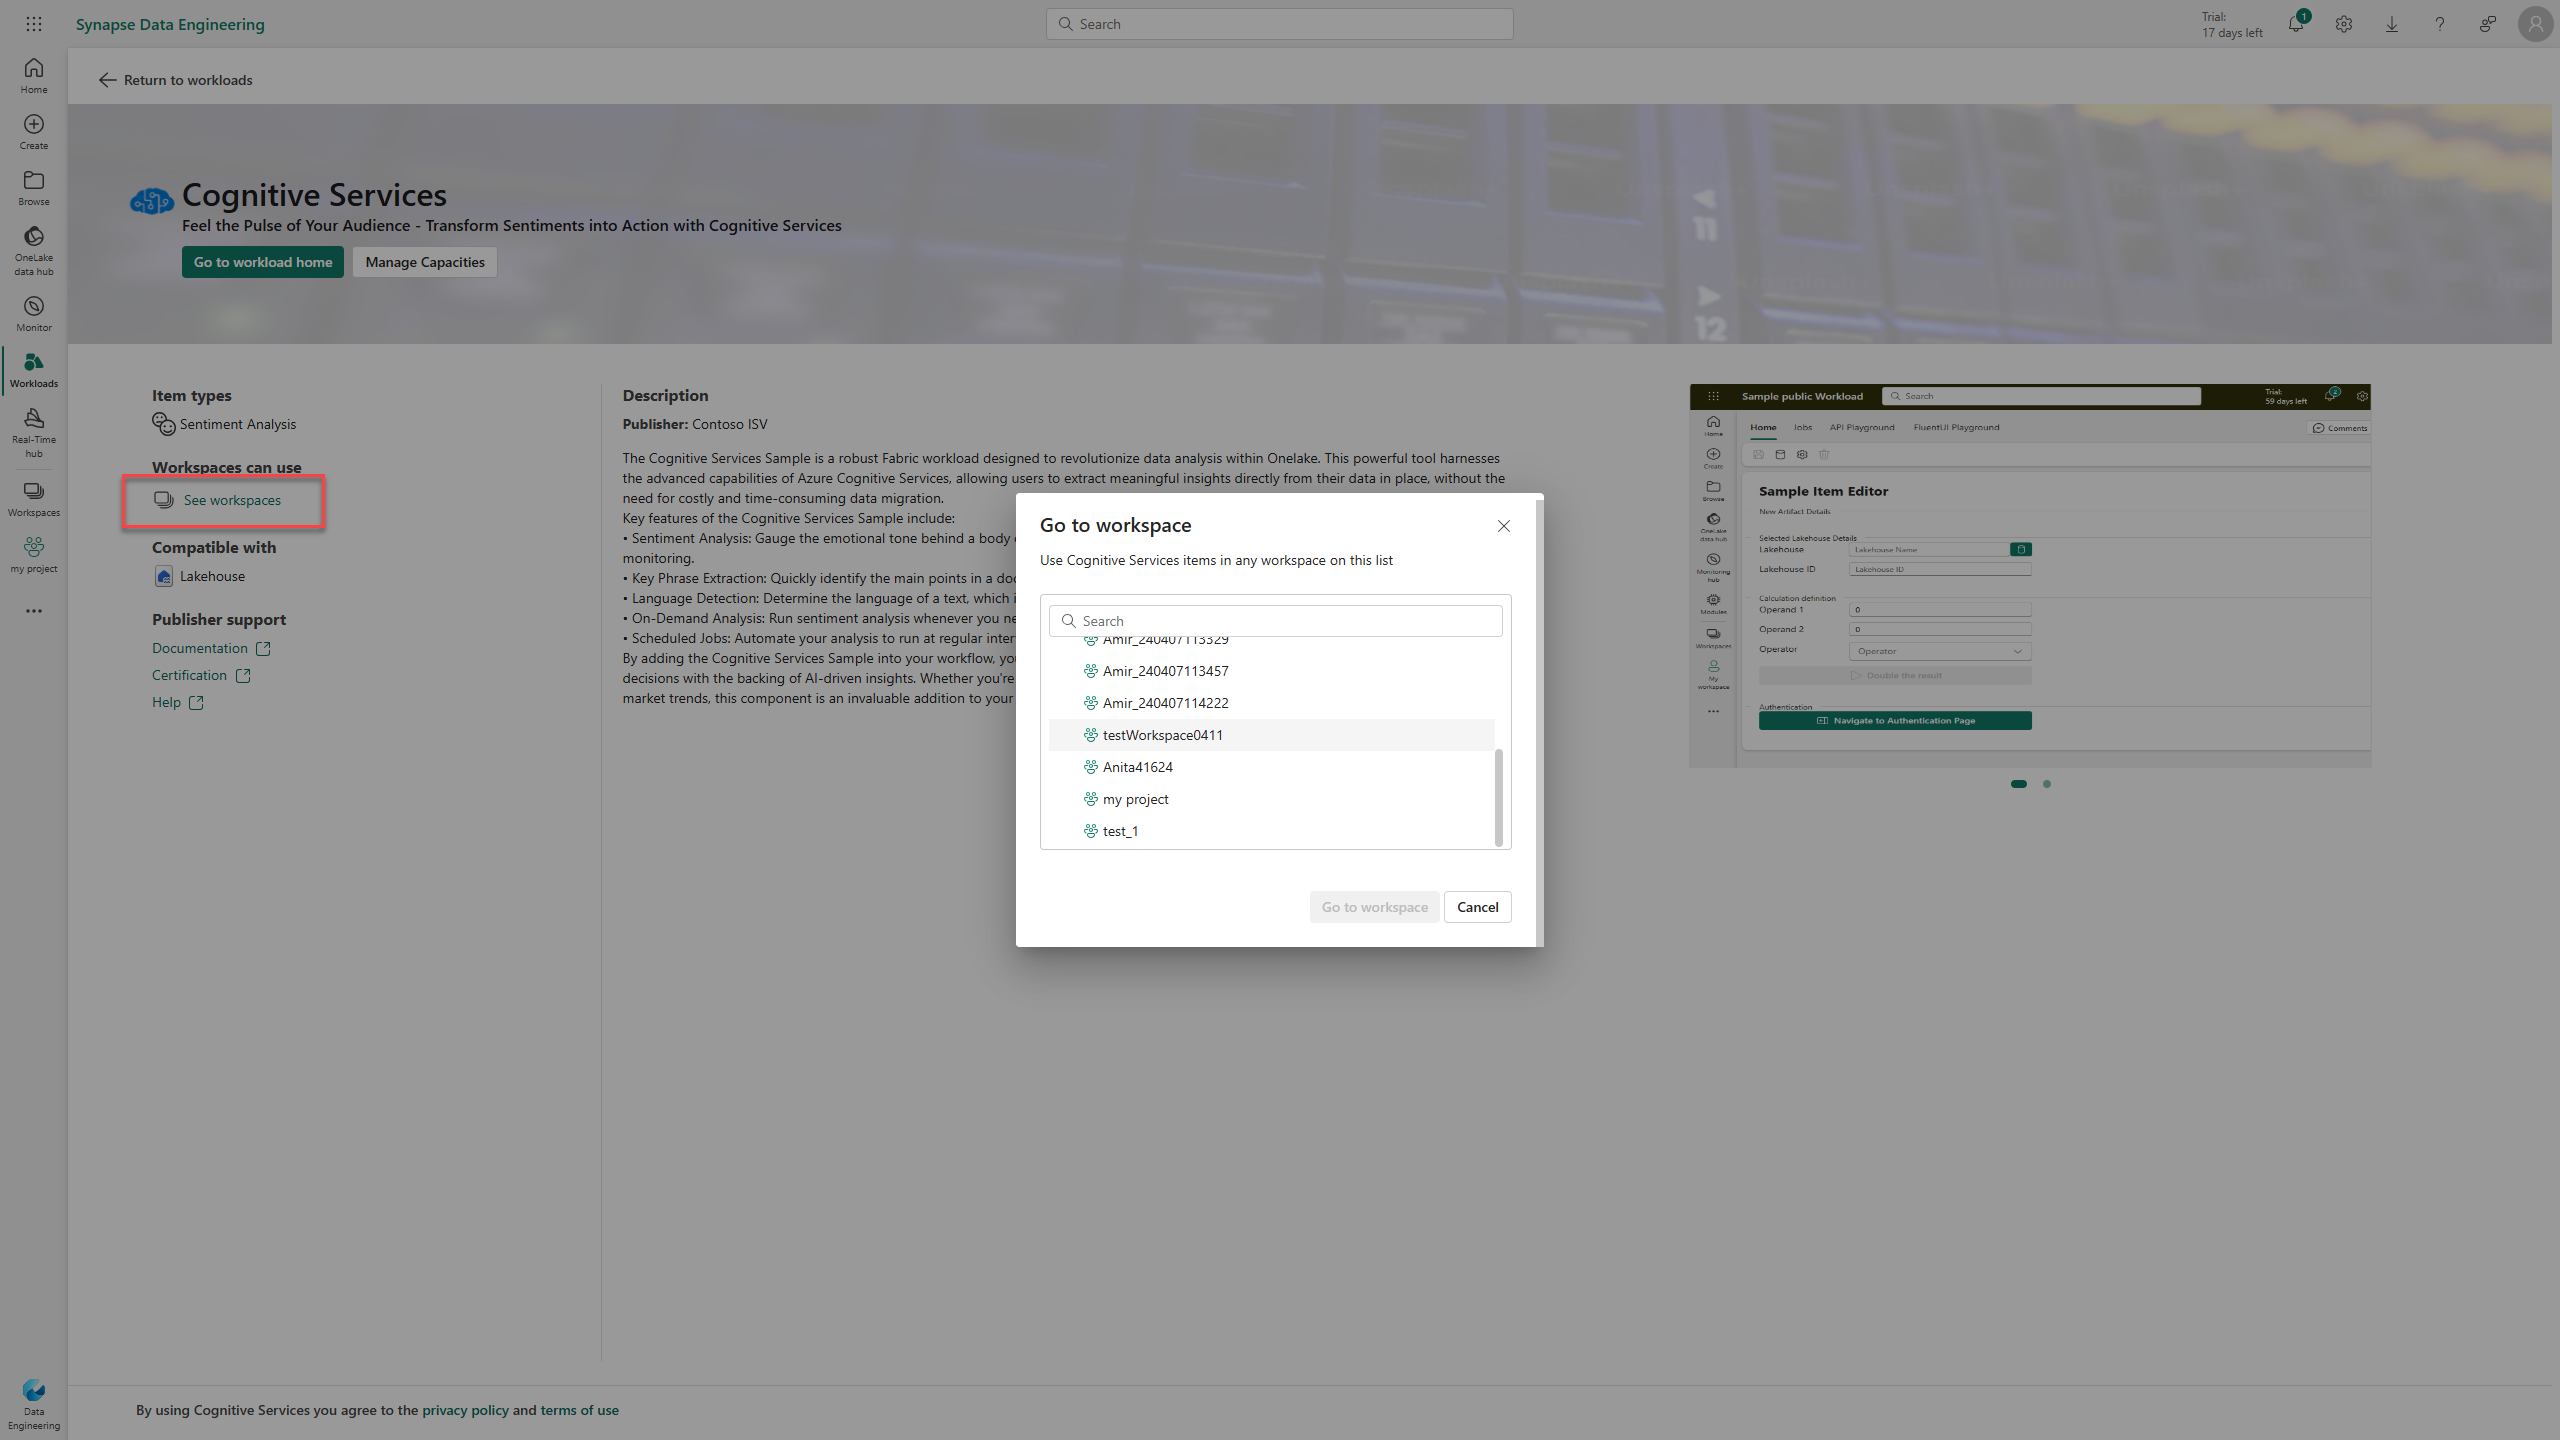Screen dimensions: 2560x1440
Task: Show second screenshot via carousel dot
Action: [2047, 784]
